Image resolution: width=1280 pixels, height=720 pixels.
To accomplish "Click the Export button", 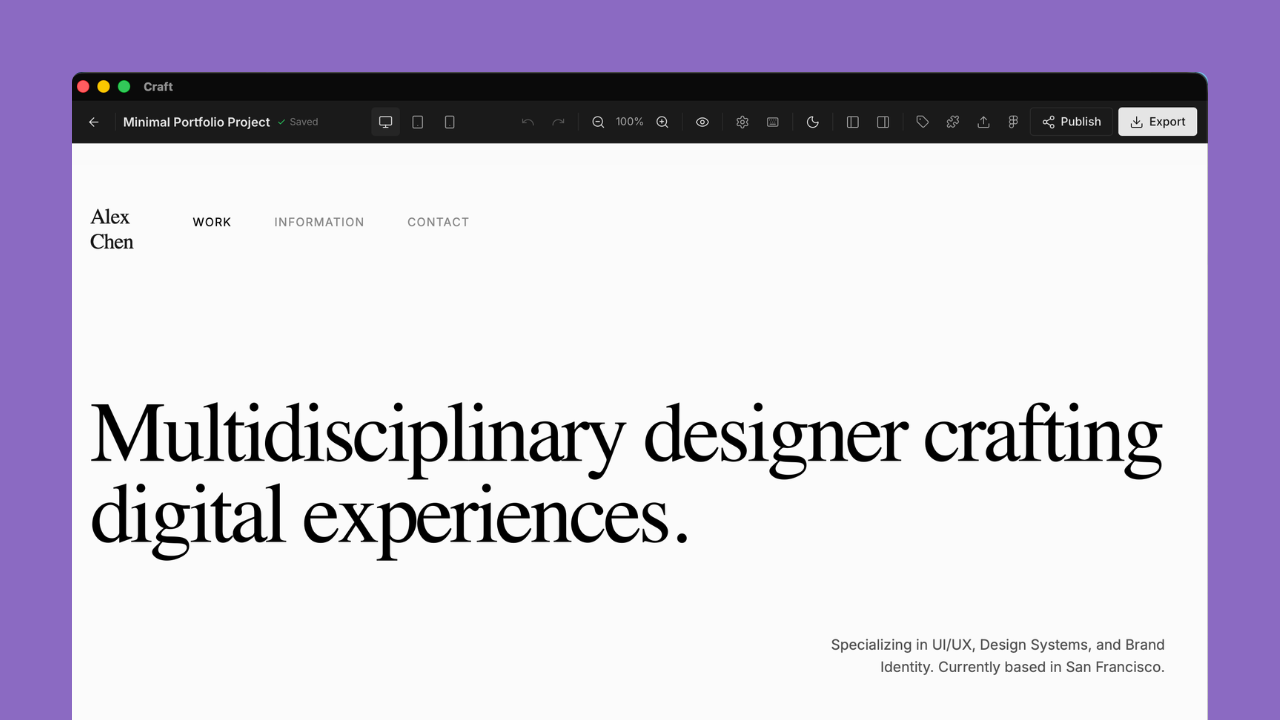I will coord(1157,121).
